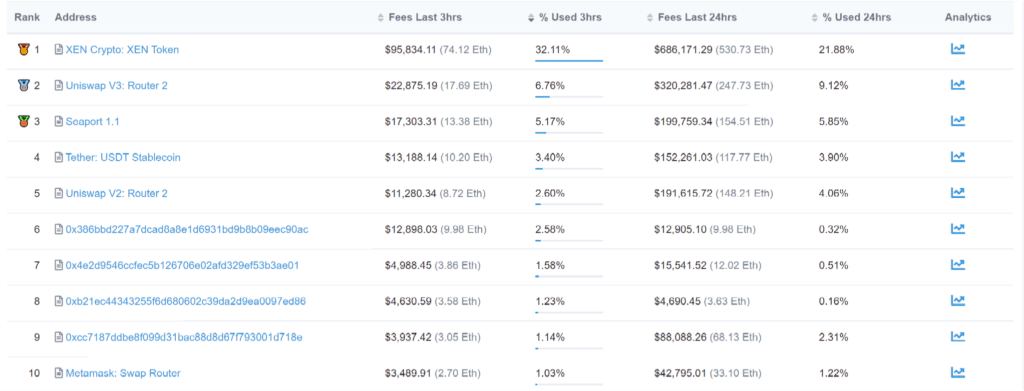Viewport: 1024px width, 391px height.
Task: Open the Uniswap V3: Router 2 link
Action: coord(116,86)
